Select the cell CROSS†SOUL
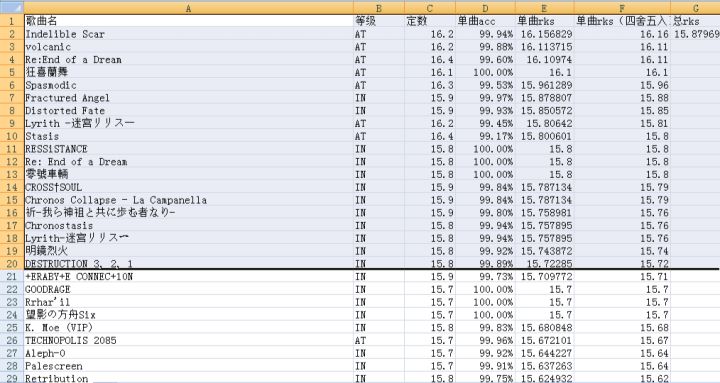 188,187
